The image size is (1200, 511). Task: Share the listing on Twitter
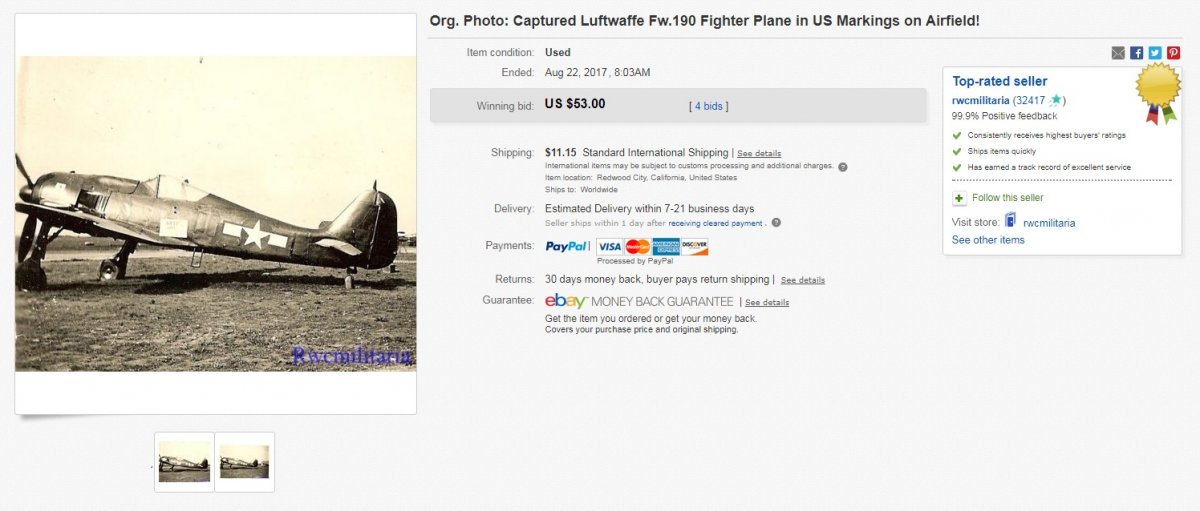1155,53
